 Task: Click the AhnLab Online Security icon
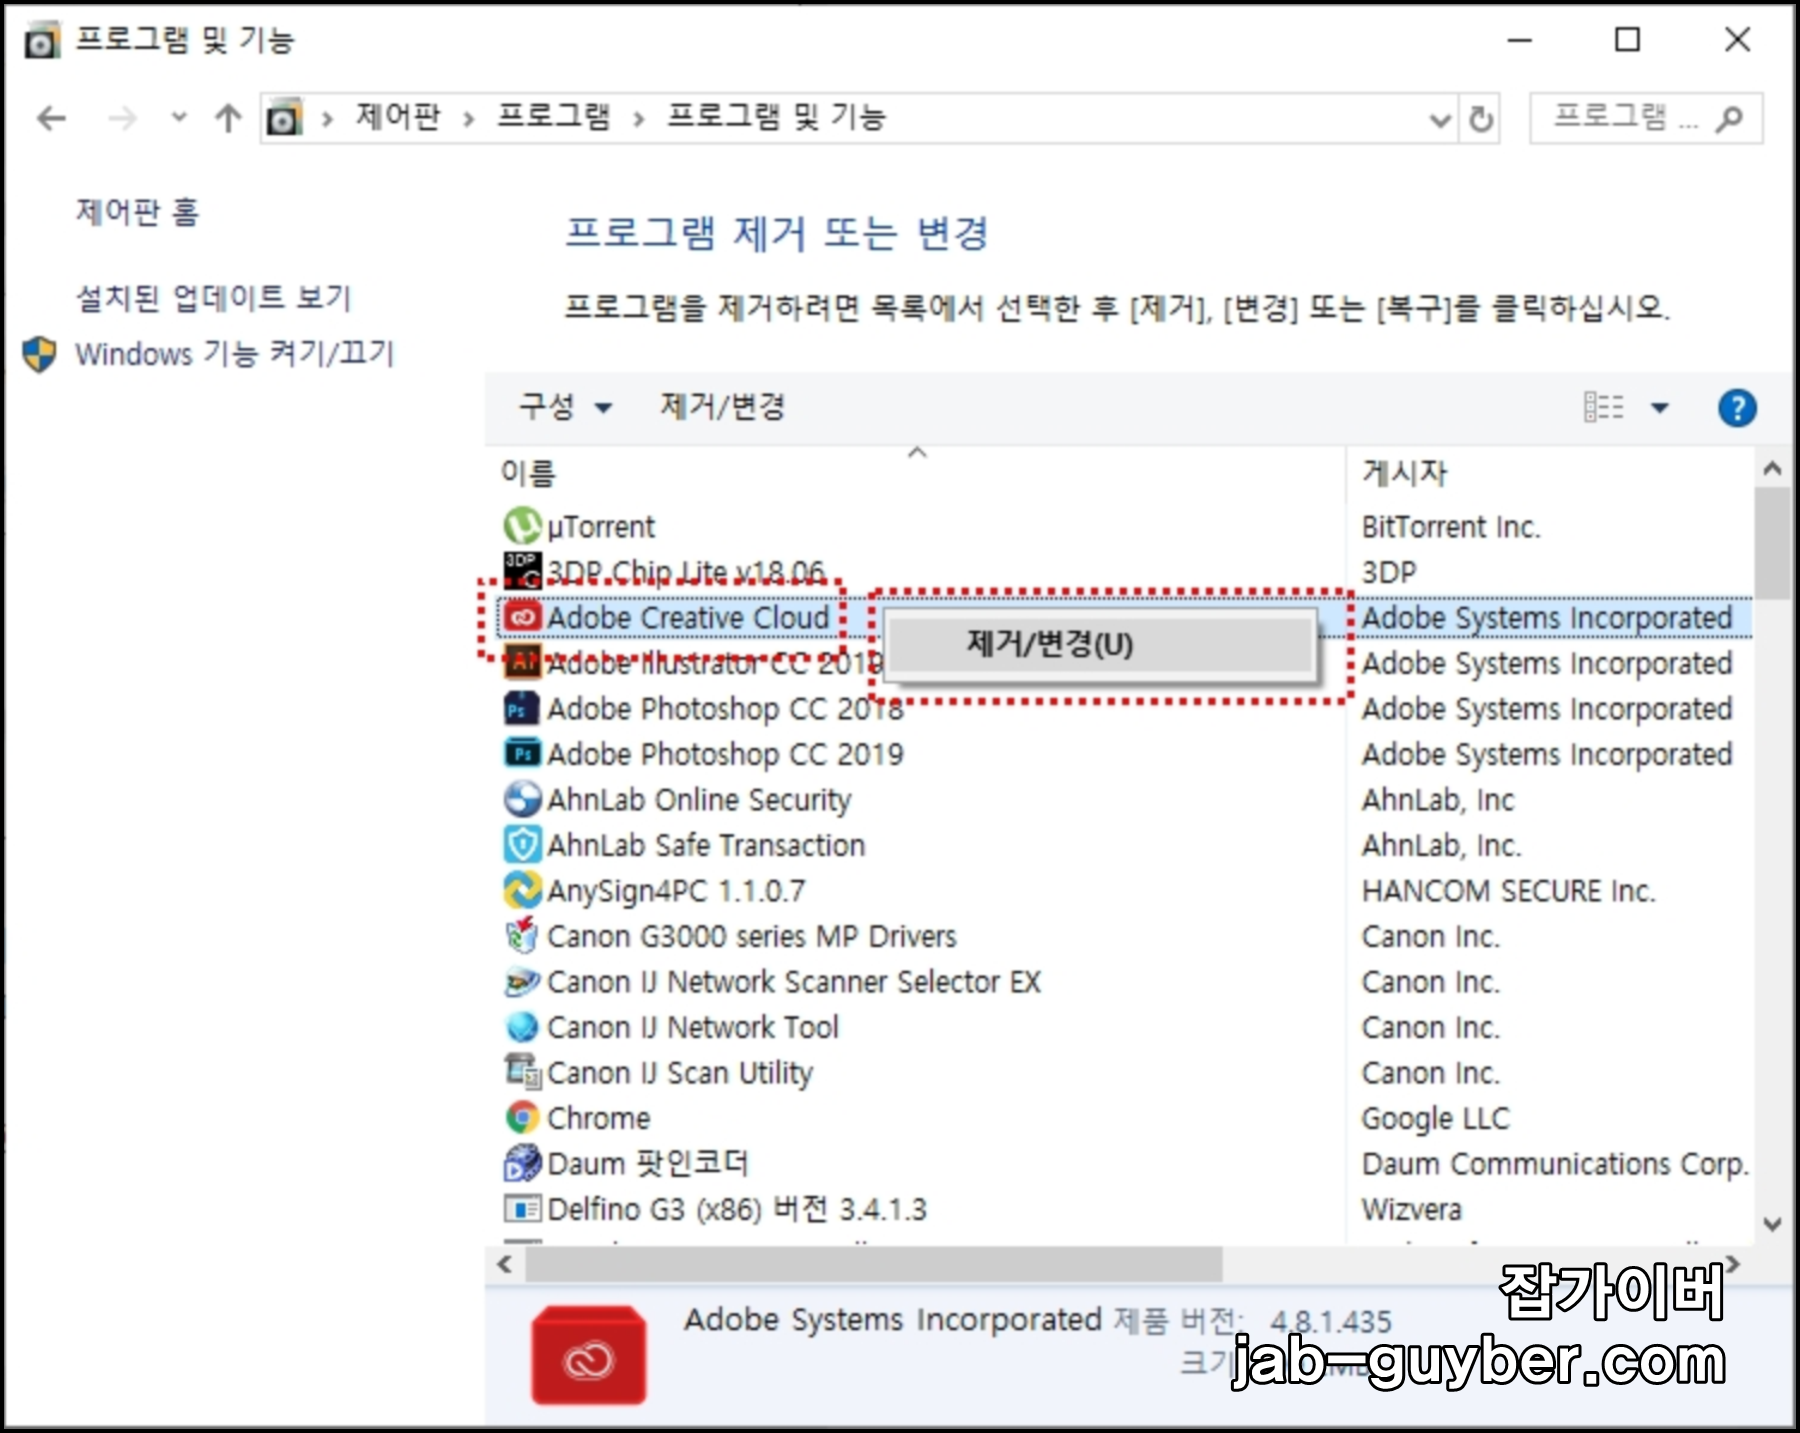(522, 799)
